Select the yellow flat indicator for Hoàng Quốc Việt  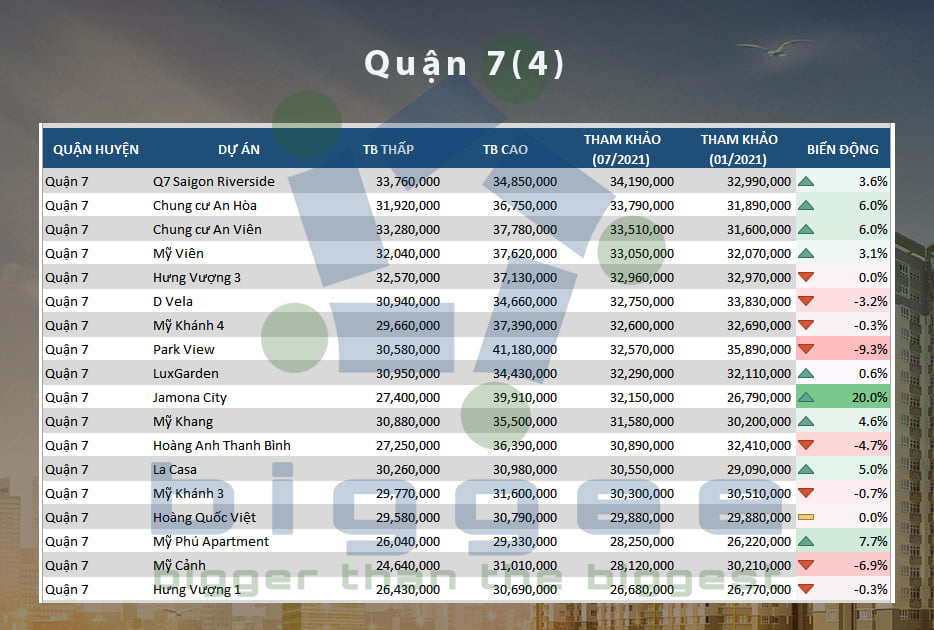coord(806,517)
